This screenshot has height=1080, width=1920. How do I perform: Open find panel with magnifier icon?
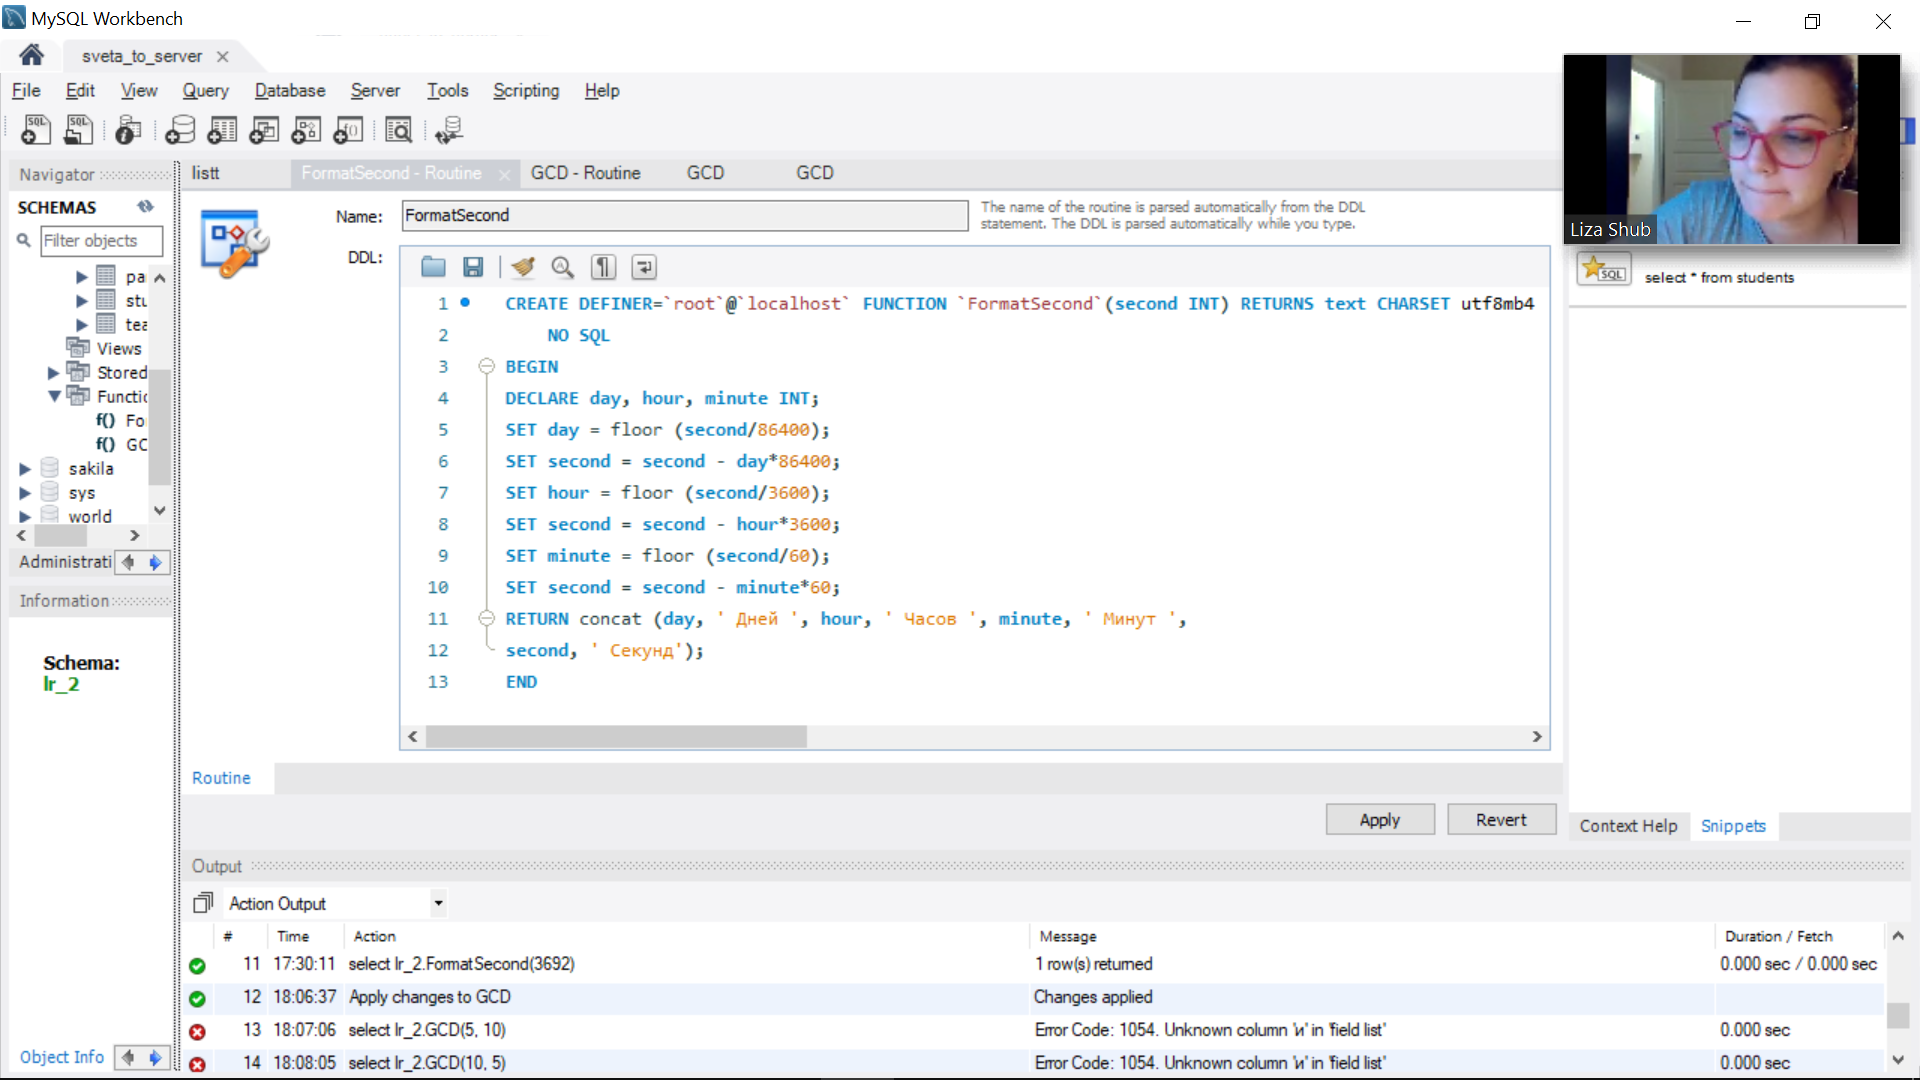click(x=563, y=267)
